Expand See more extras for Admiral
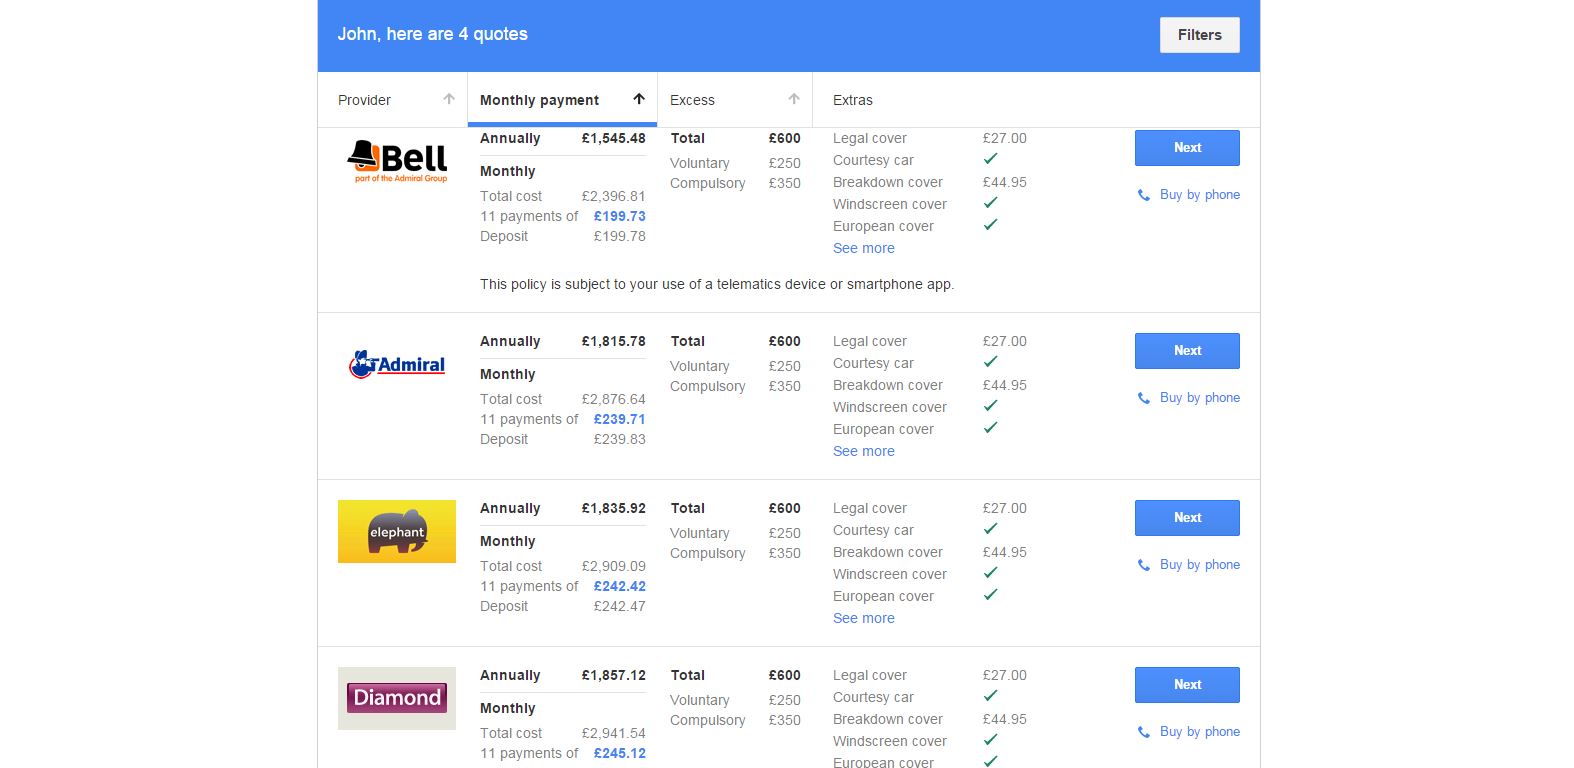The image size is (1574, 768). coord(864,451)
